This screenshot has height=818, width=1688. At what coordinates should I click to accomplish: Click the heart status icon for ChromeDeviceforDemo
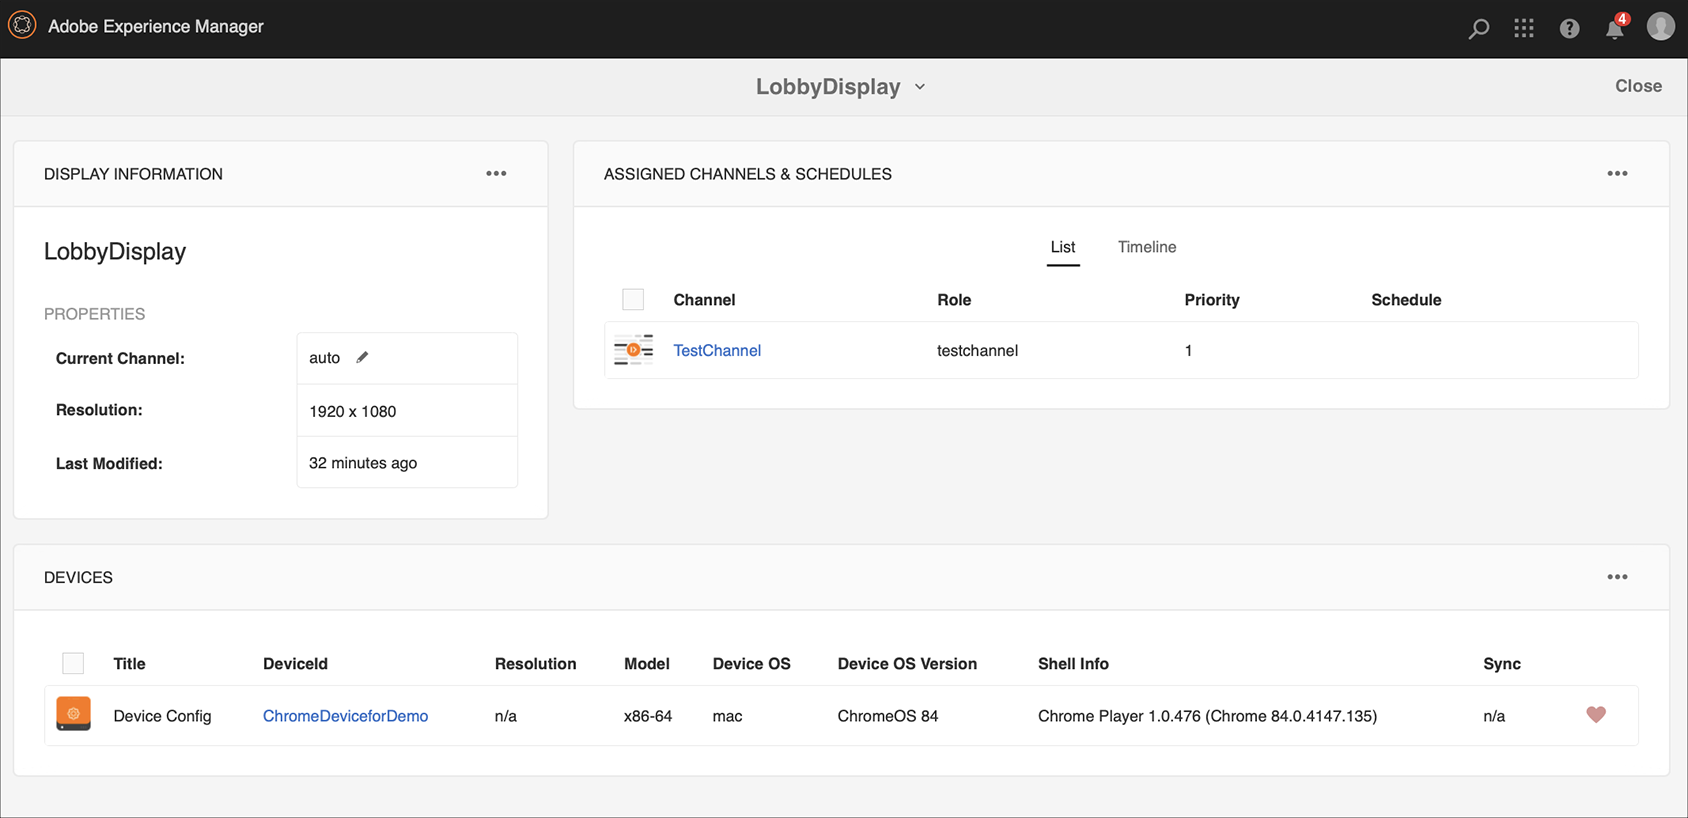pyautogui.click(x=1596, y=714)
